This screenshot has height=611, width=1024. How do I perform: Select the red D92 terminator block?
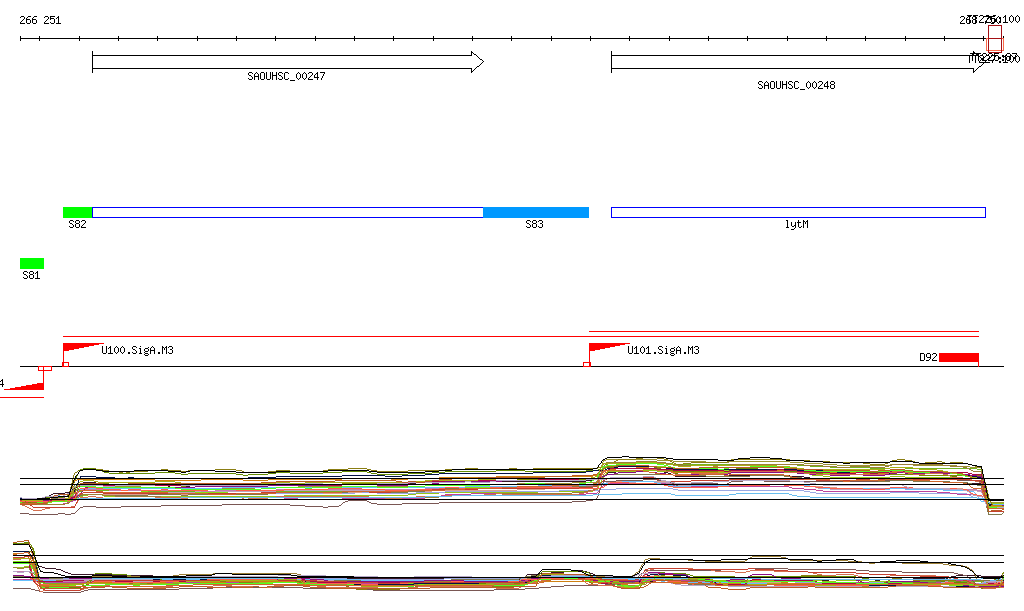958,358
